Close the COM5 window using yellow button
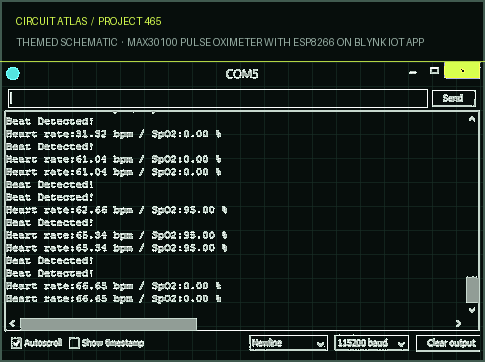Image resolution: width=485 pixels, height=362 pixels. [x=462, y=71]
